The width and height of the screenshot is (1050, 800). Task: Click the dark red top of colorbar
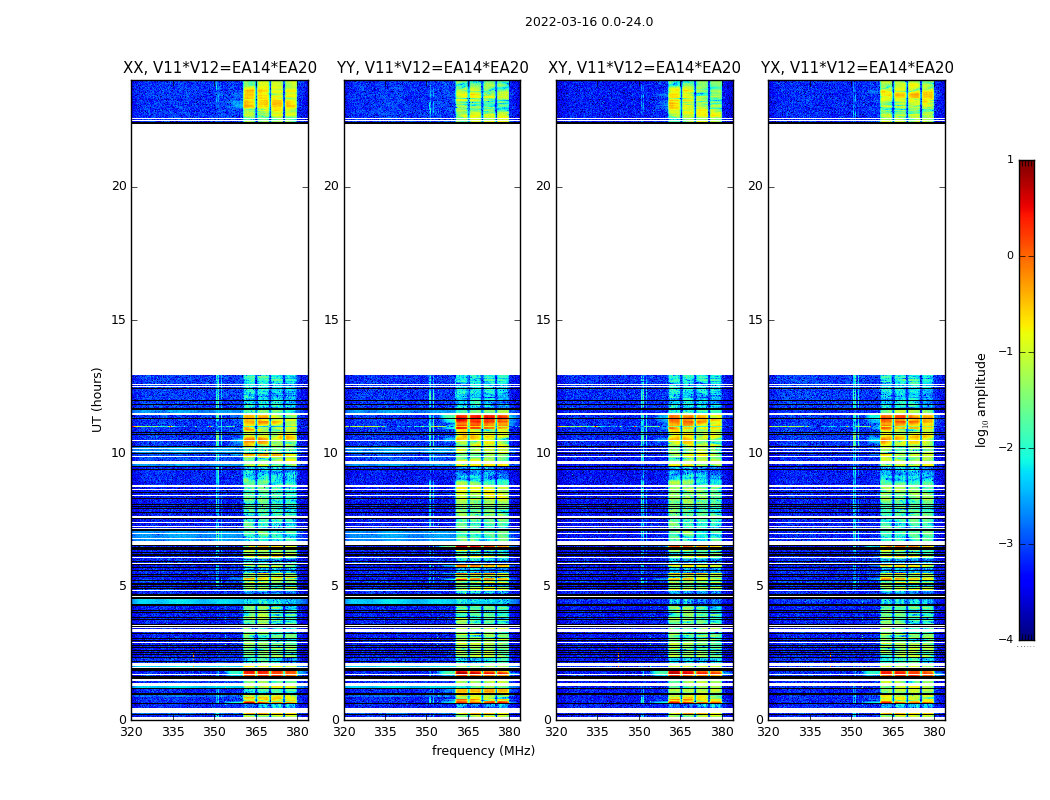pos(1027,165)
